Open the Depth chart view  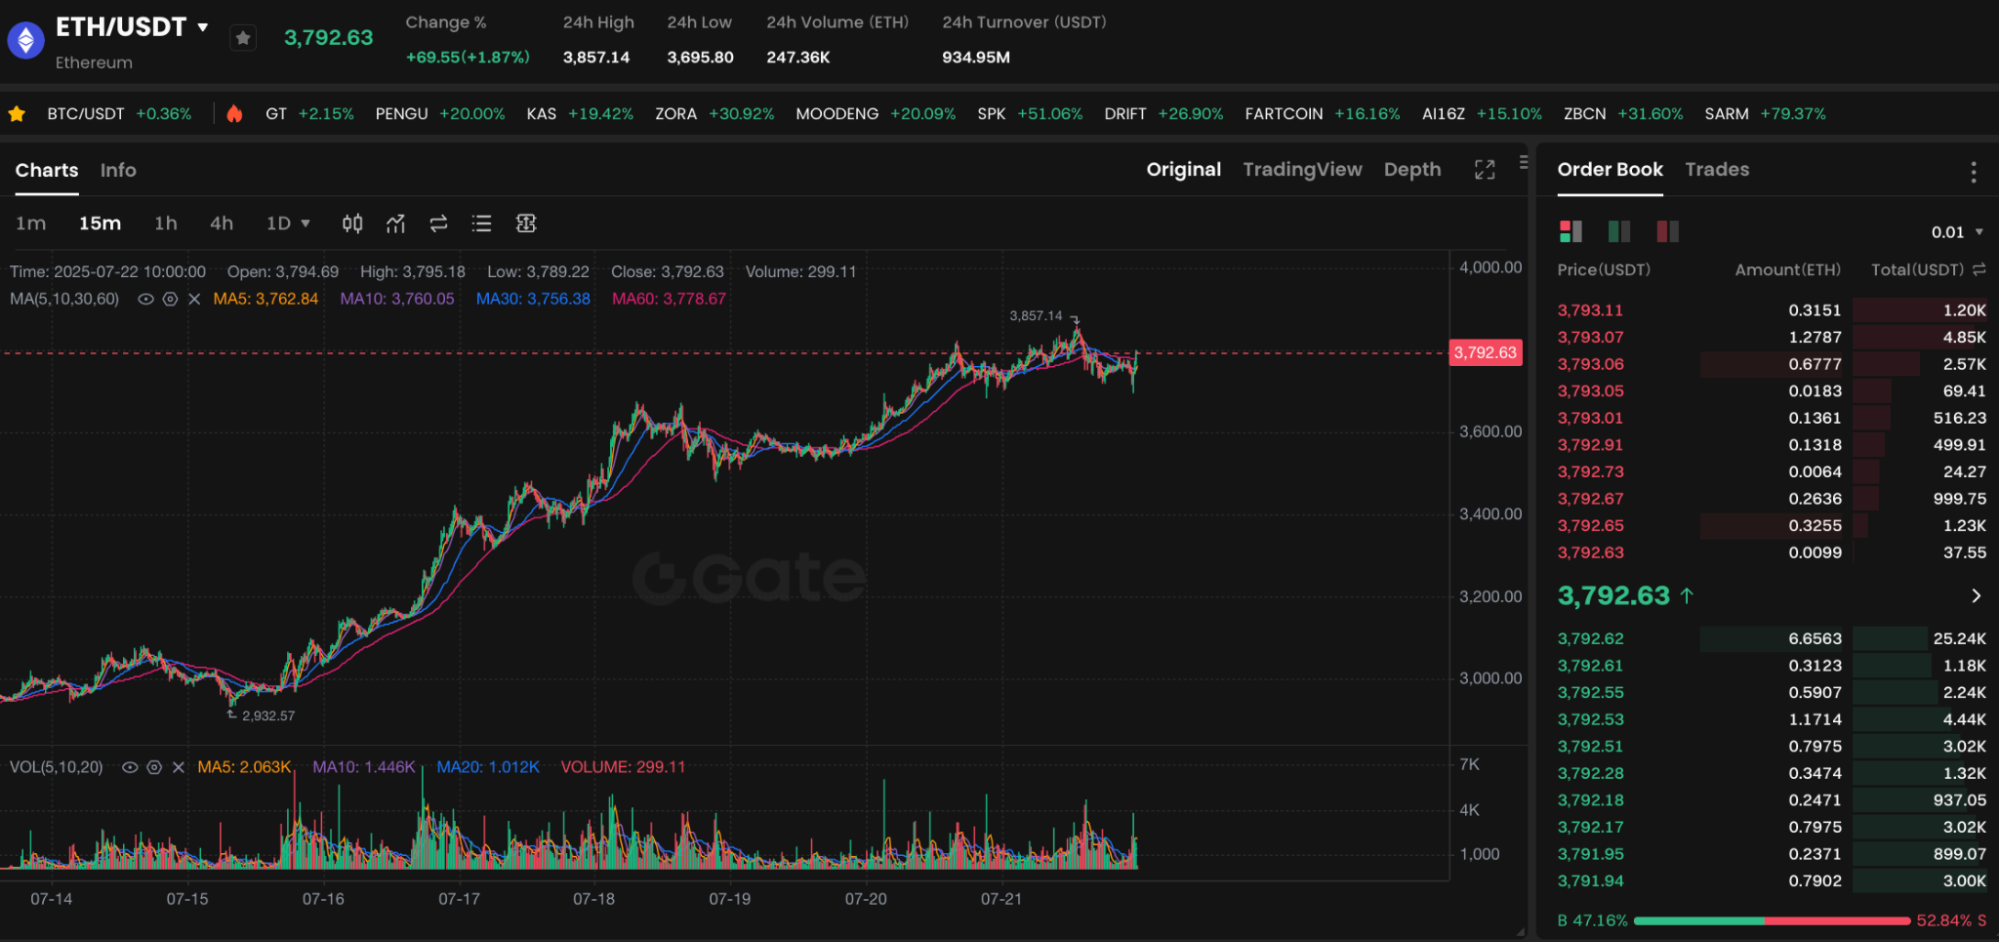[x=1412, y=170]
